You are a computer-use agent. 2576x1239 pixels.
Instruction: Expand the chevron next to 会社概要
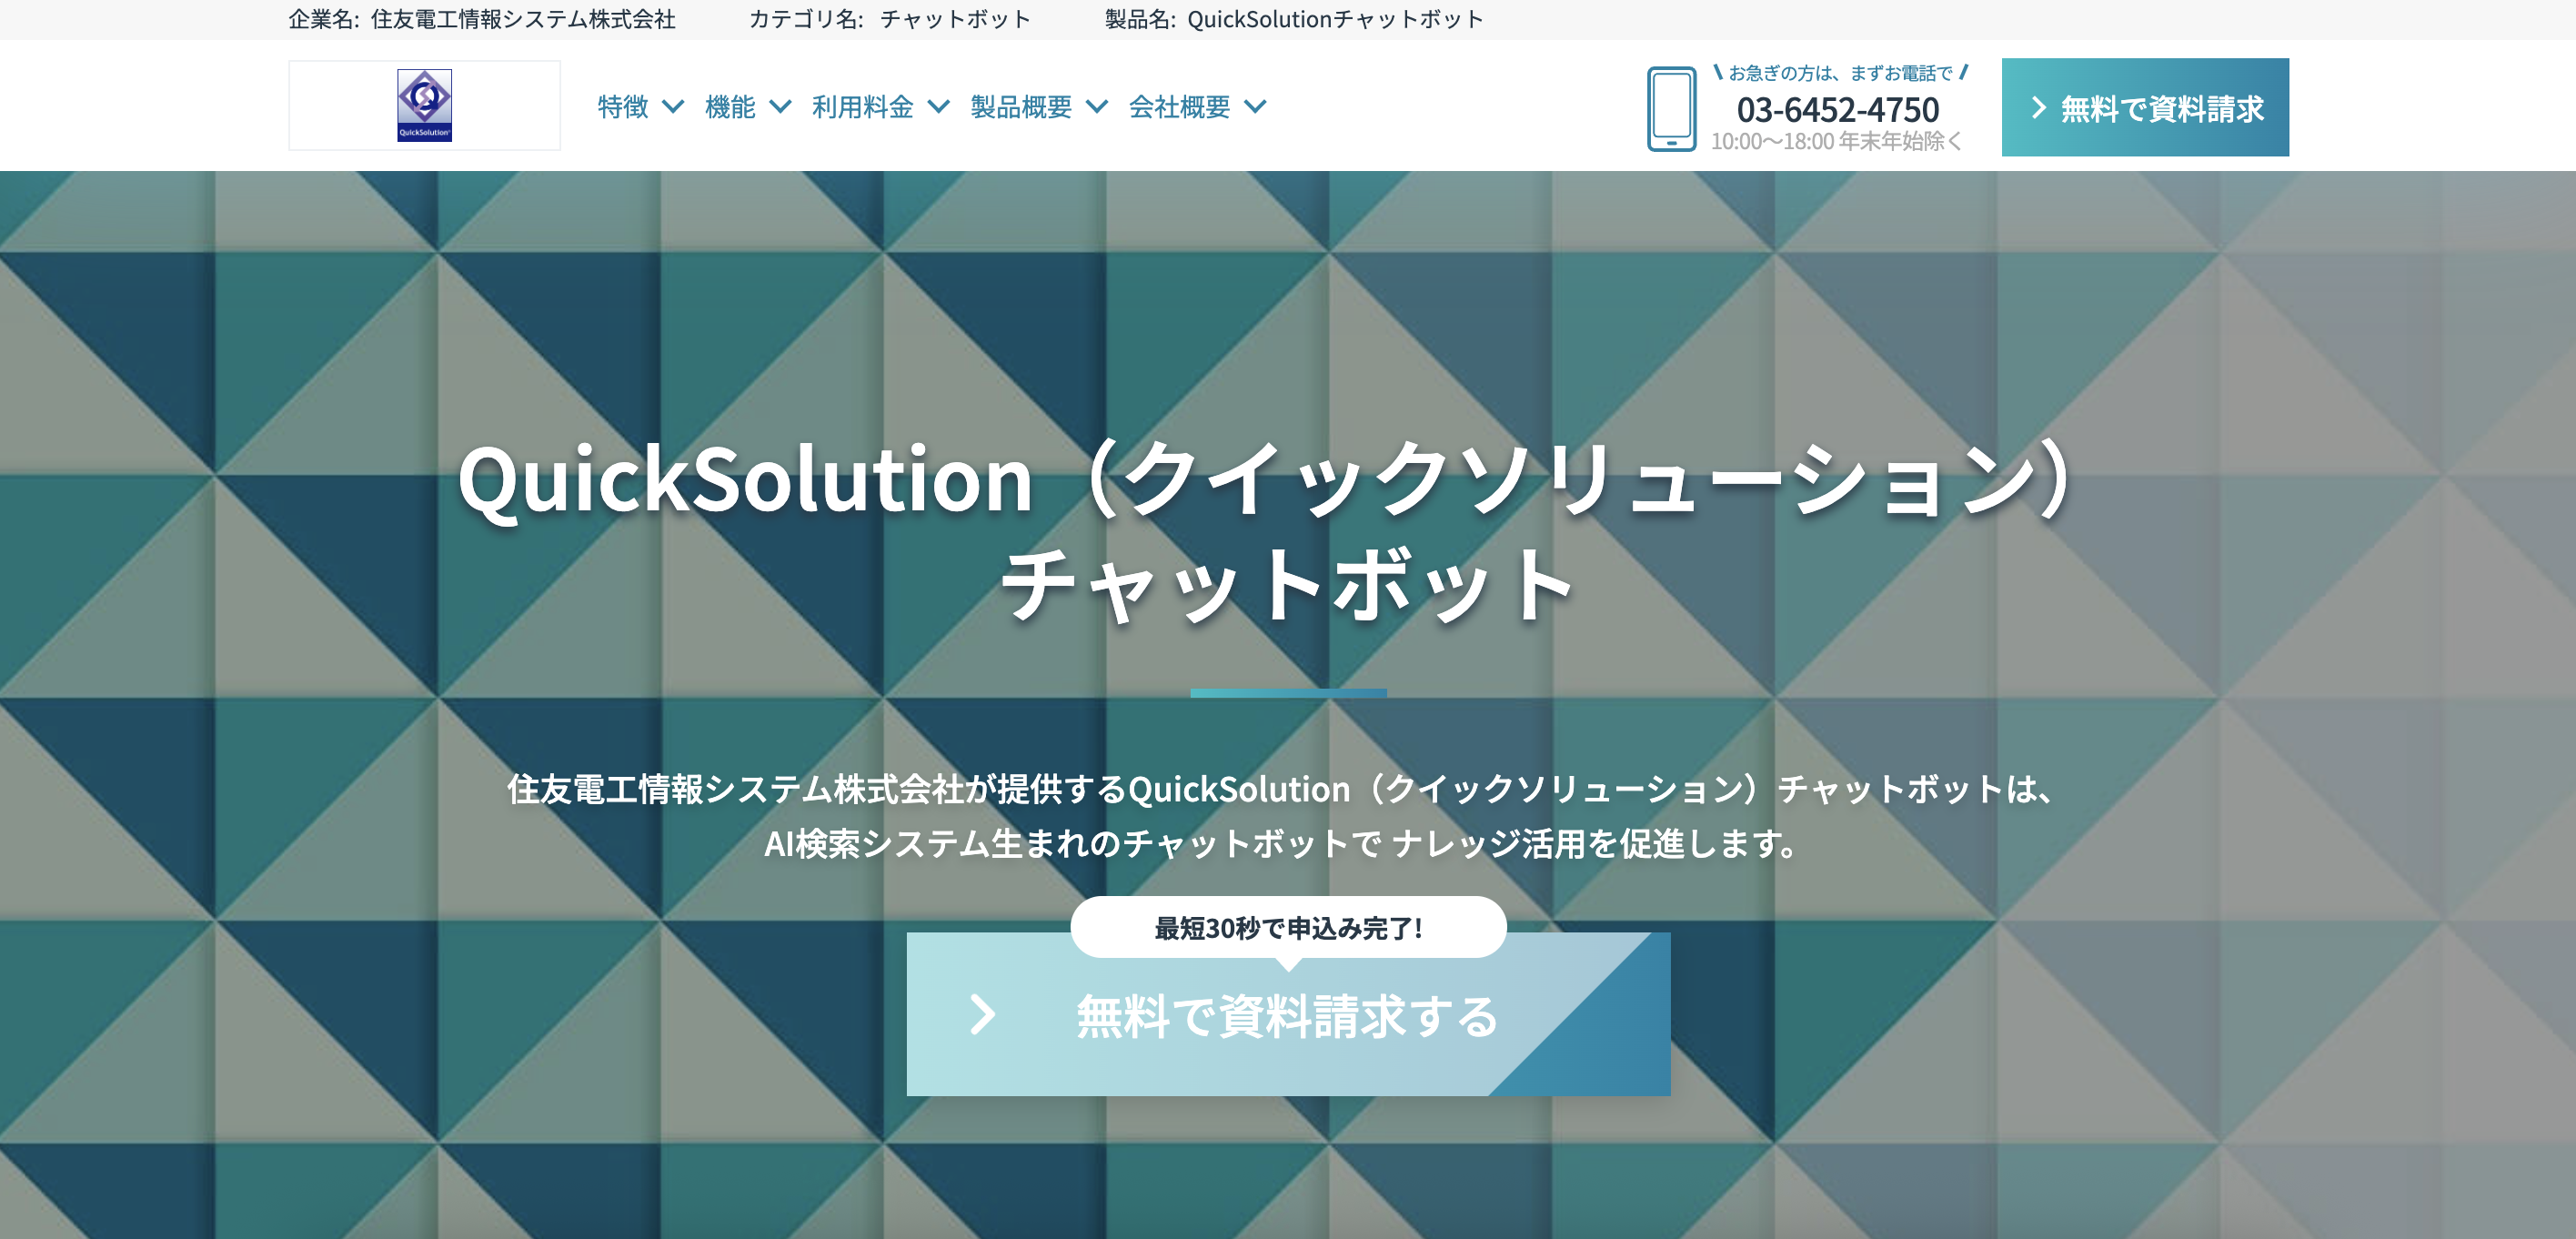1255,106
